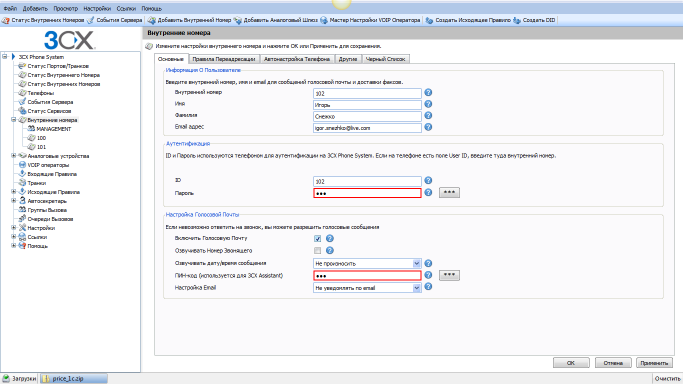Help icon next to Пароль field

[x=428, y=192]
